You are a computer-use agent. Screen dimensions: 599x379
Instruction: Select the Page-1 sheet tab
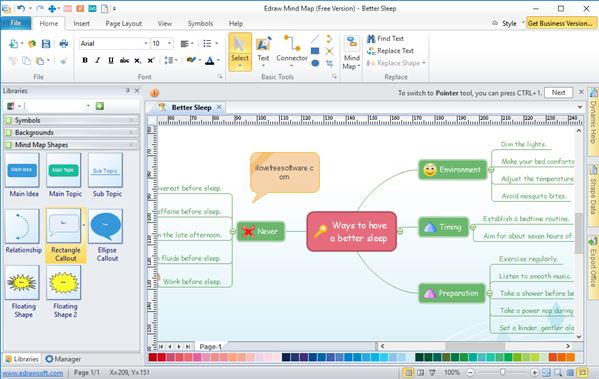[210, 347]
